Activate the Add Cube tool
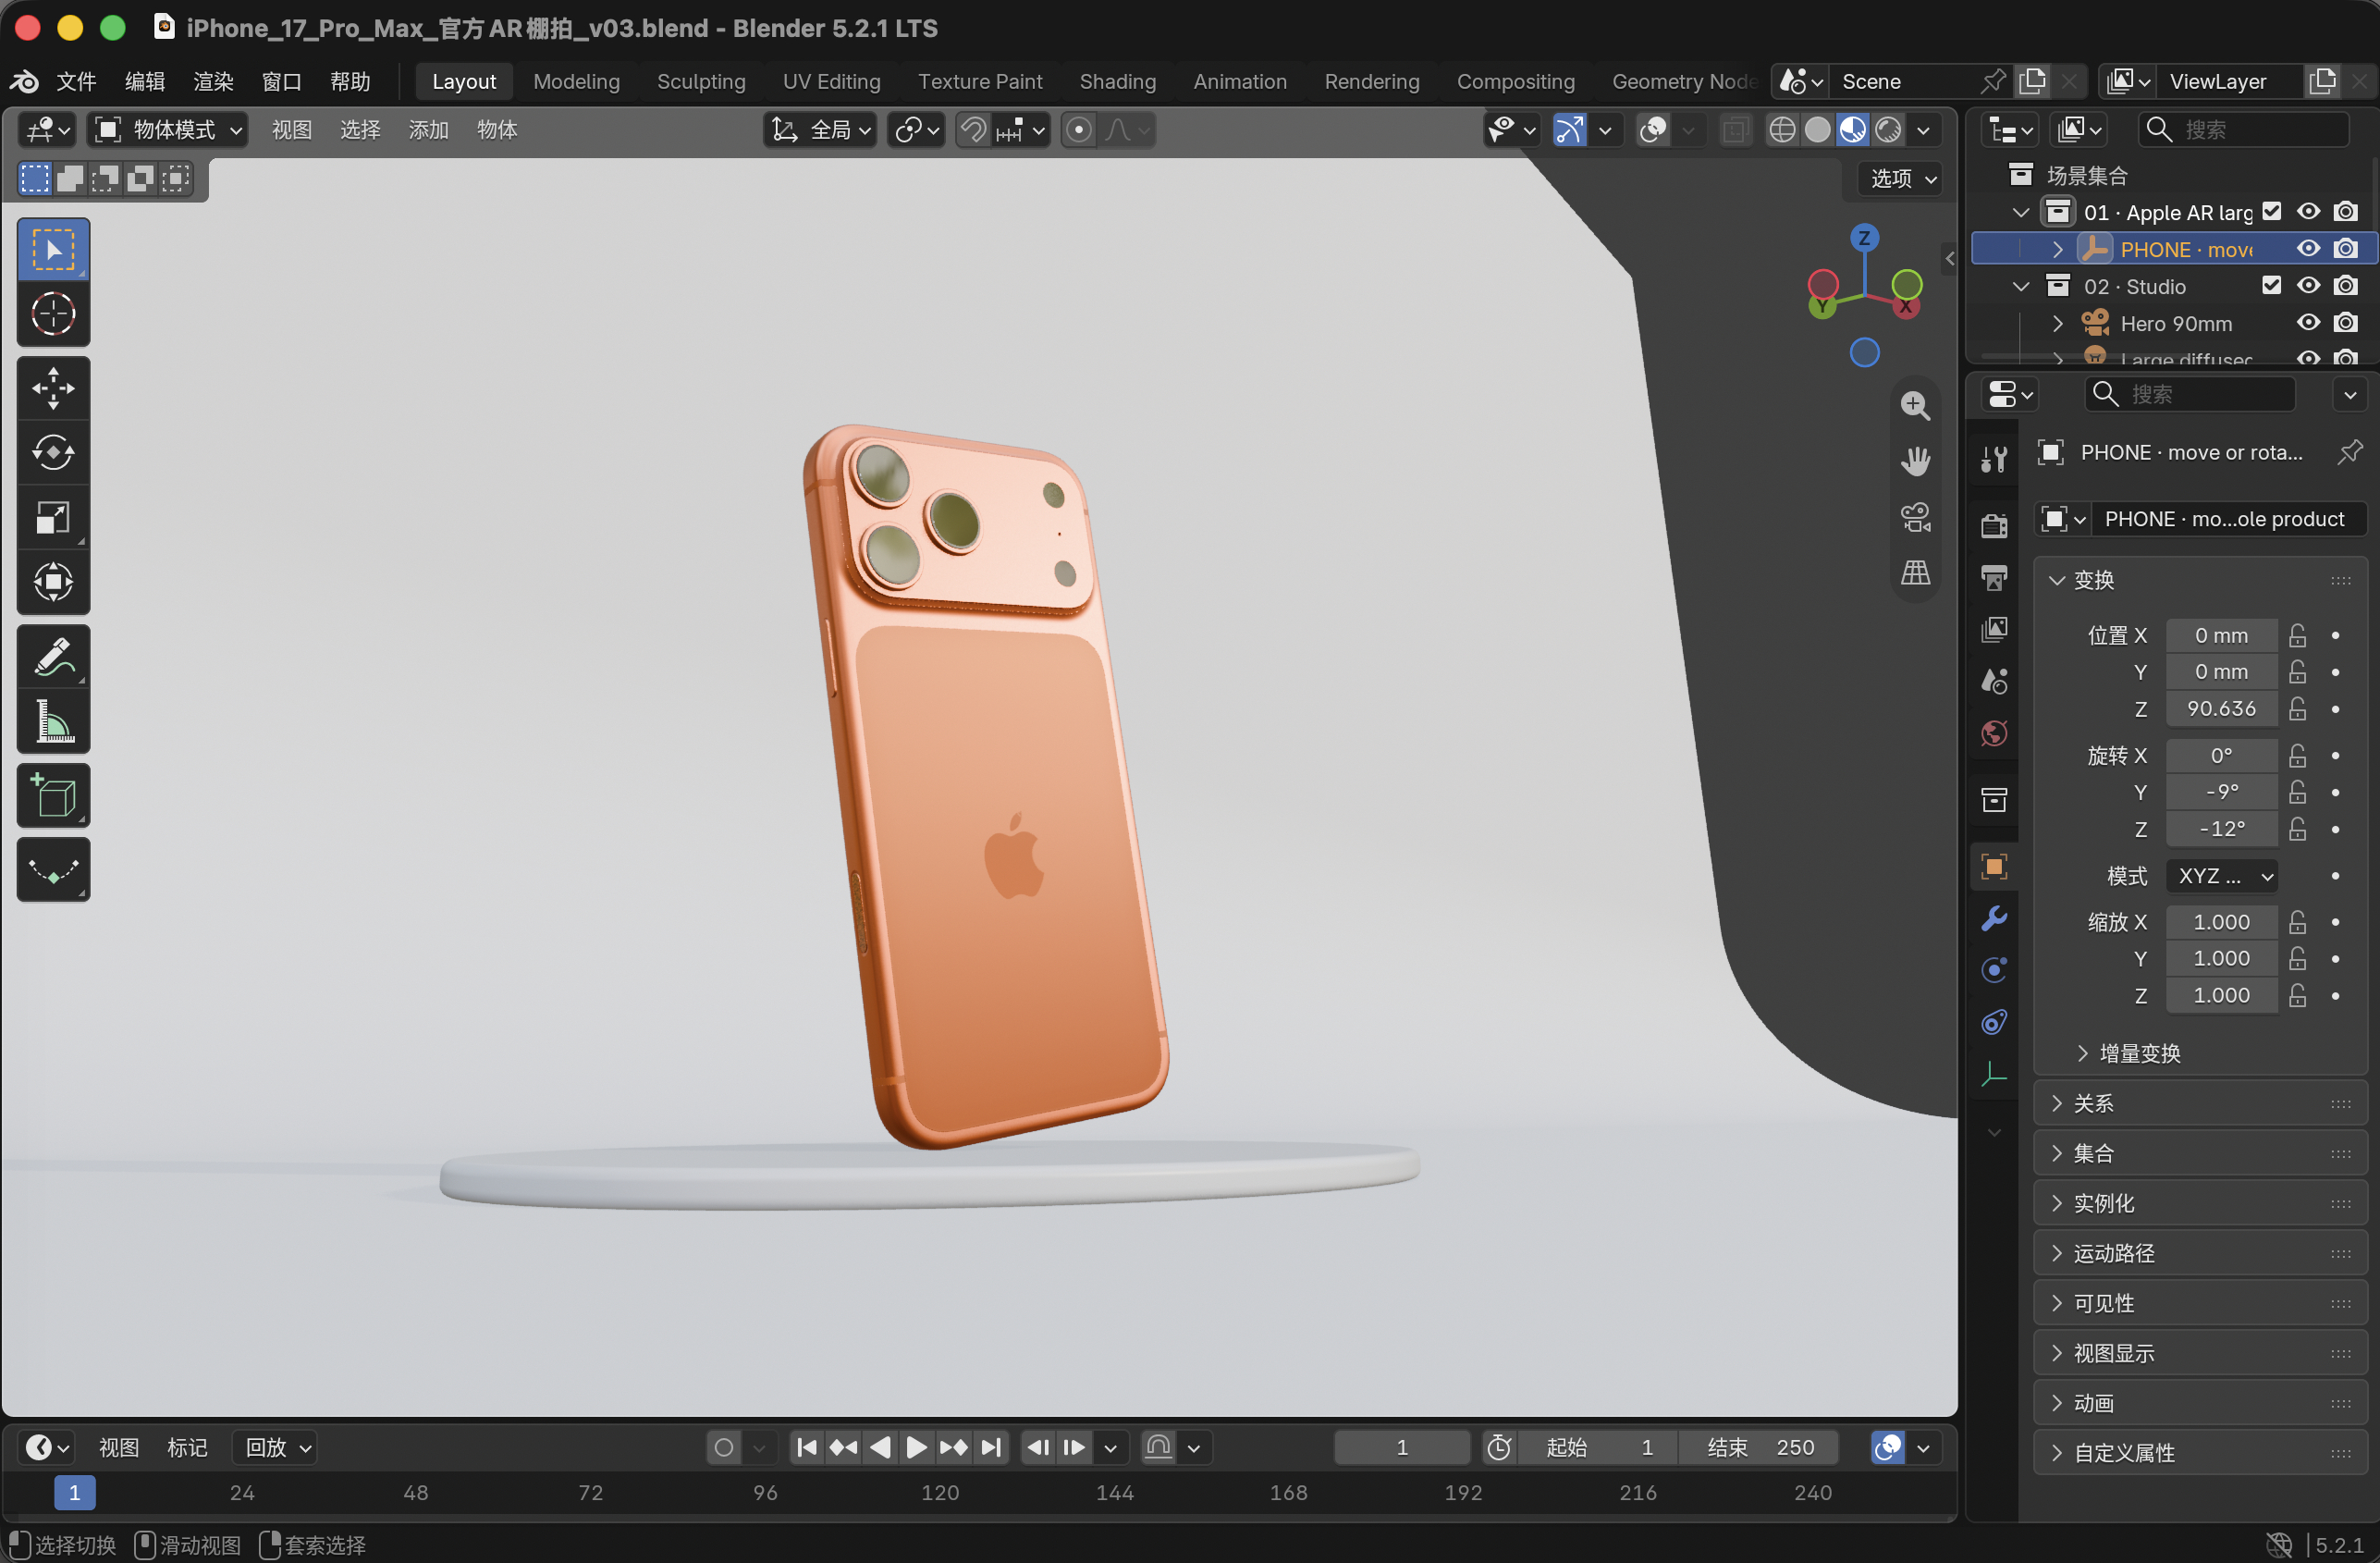The image size is (2380, 1563). pos(53,796)
